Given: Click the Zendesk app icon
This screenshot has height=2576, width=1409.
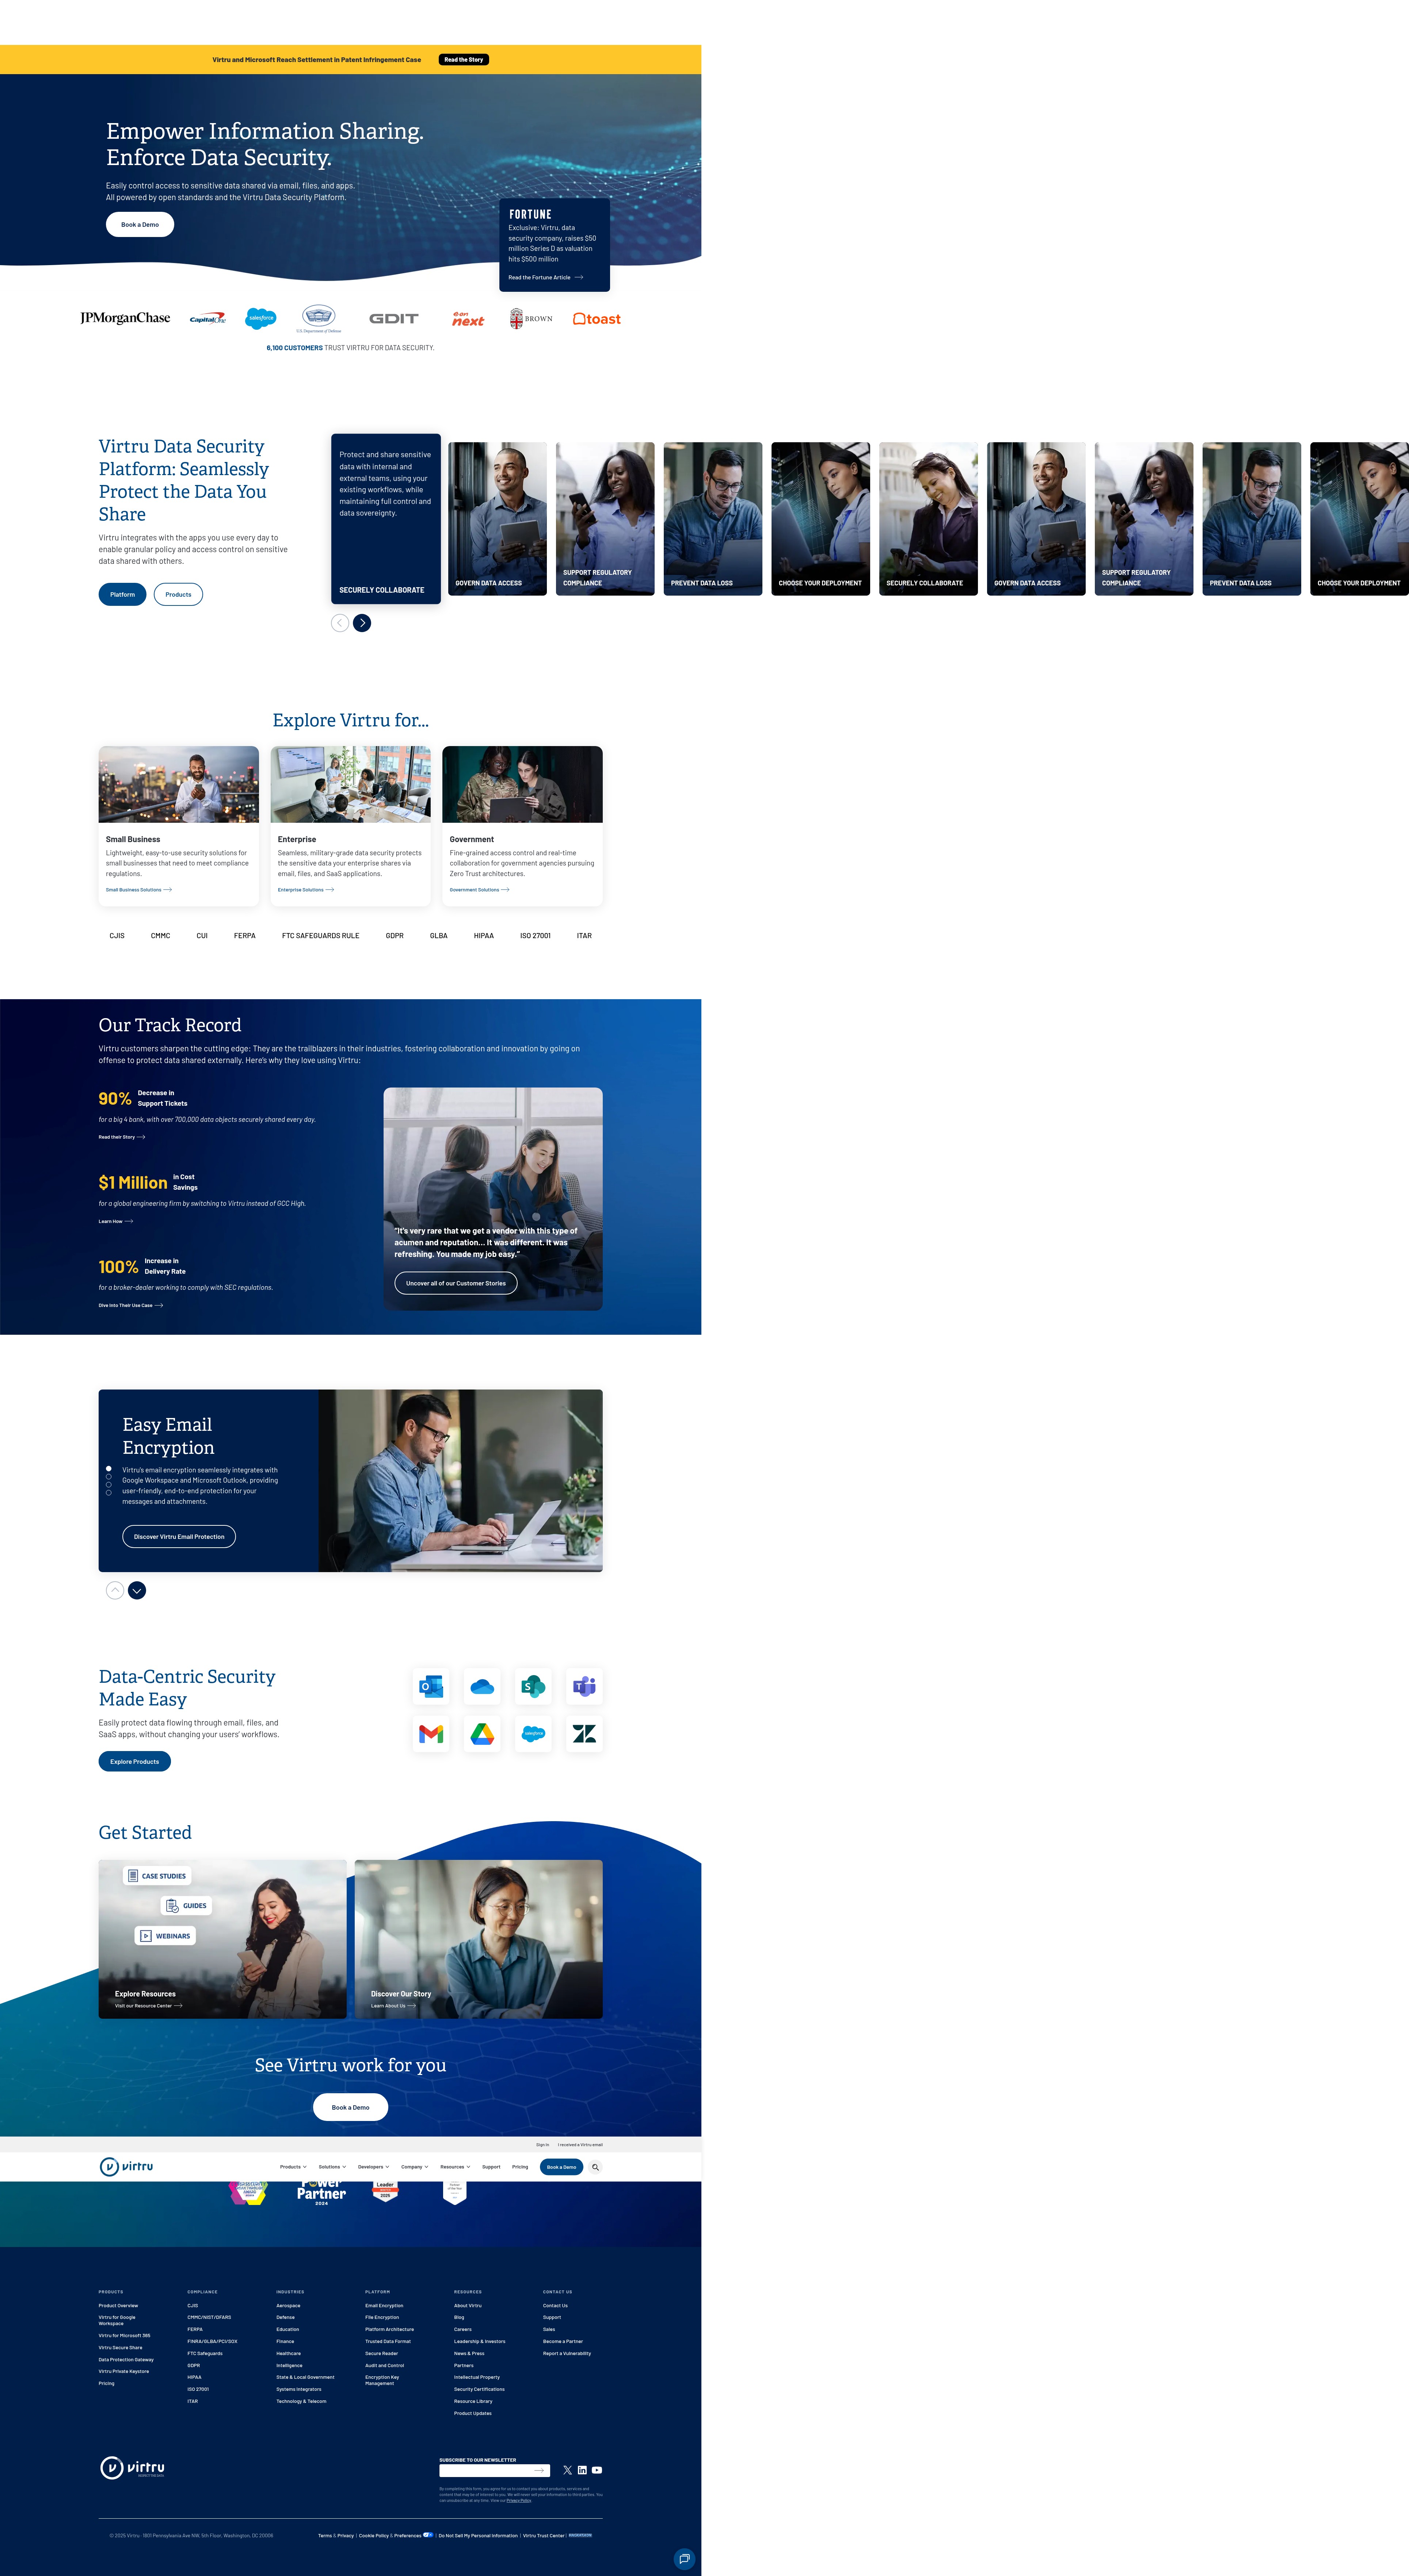Looking at the screenshot, I should tap(584, 1734).
